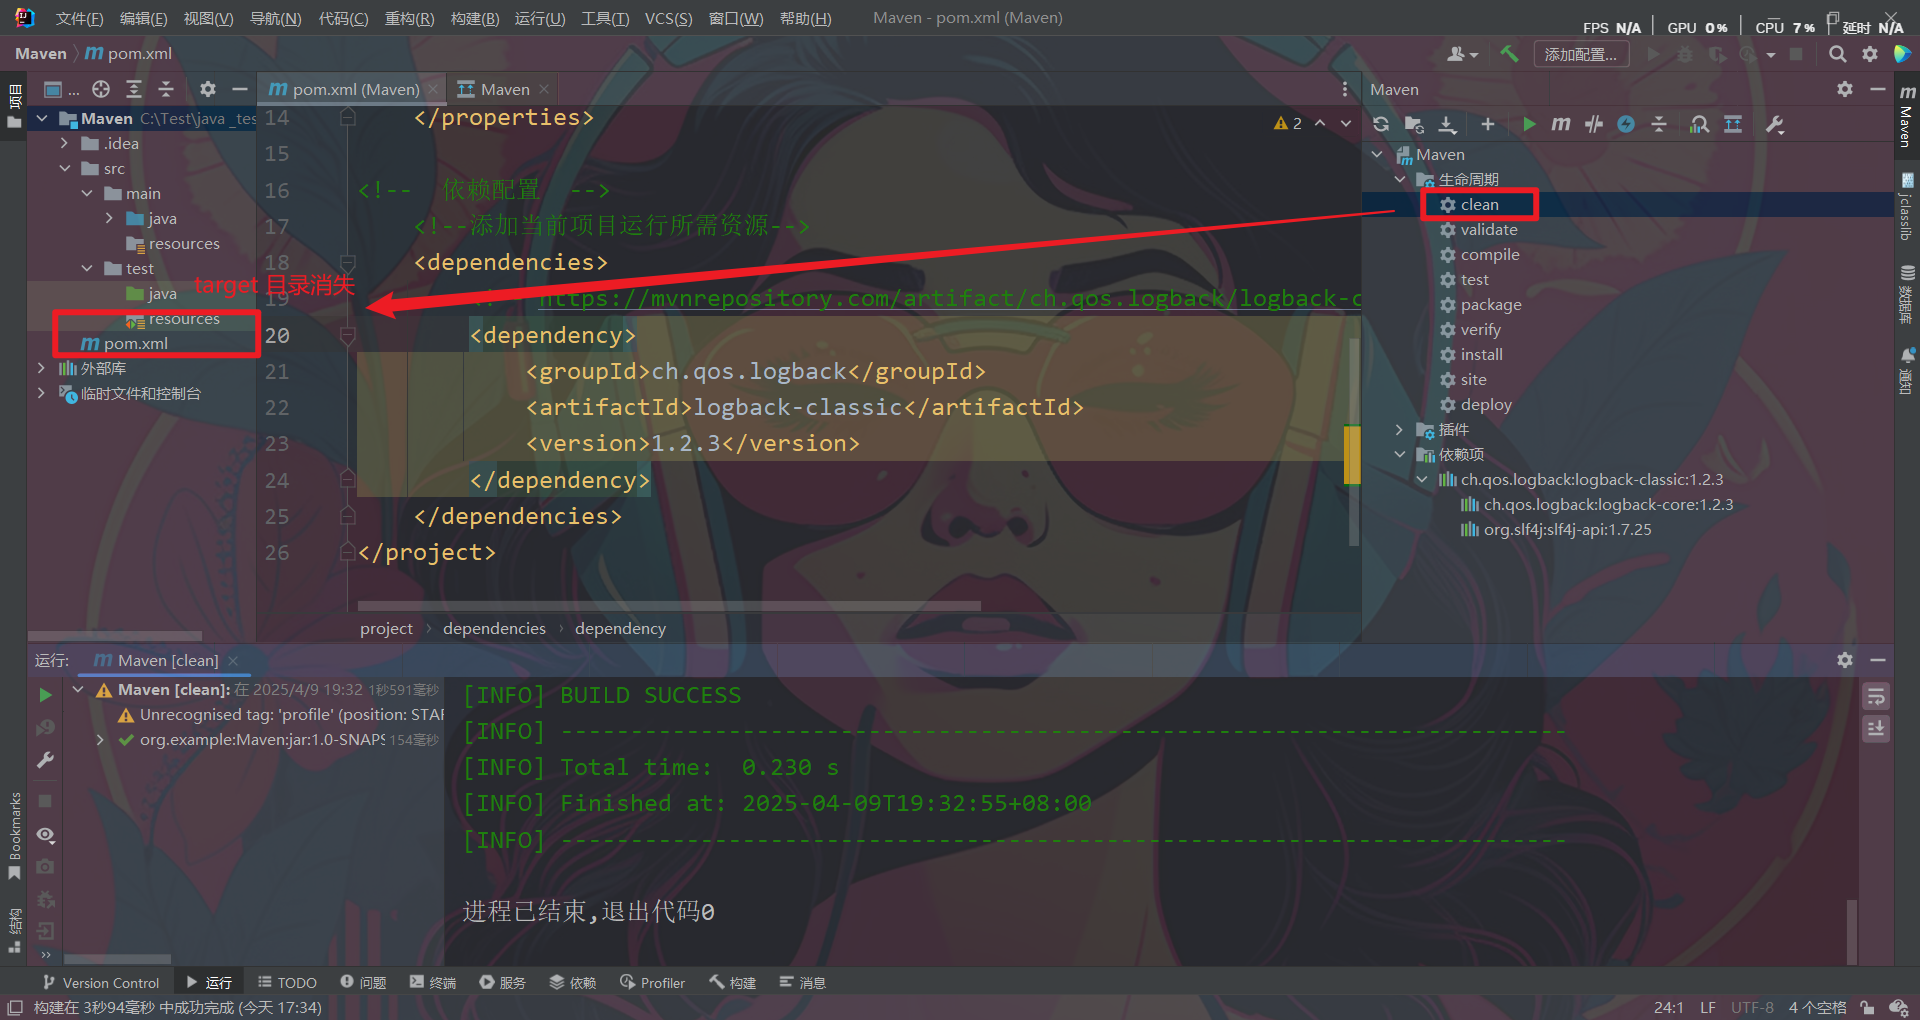
Task: Open Maven panel gear options
Action: point(1845,89)
